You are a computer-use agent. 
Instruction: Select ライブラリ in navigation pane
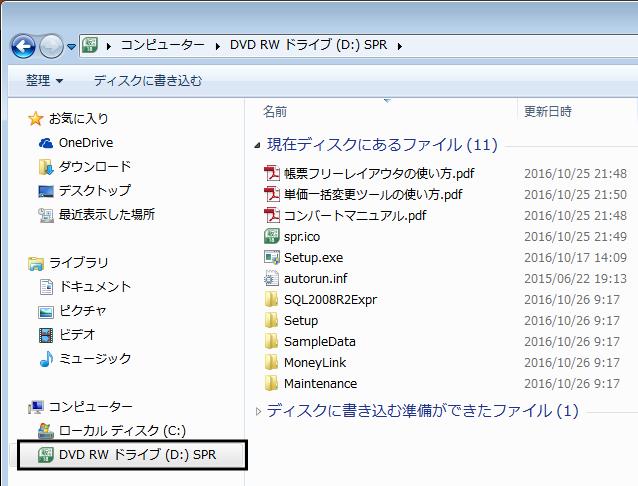[79, 263]
